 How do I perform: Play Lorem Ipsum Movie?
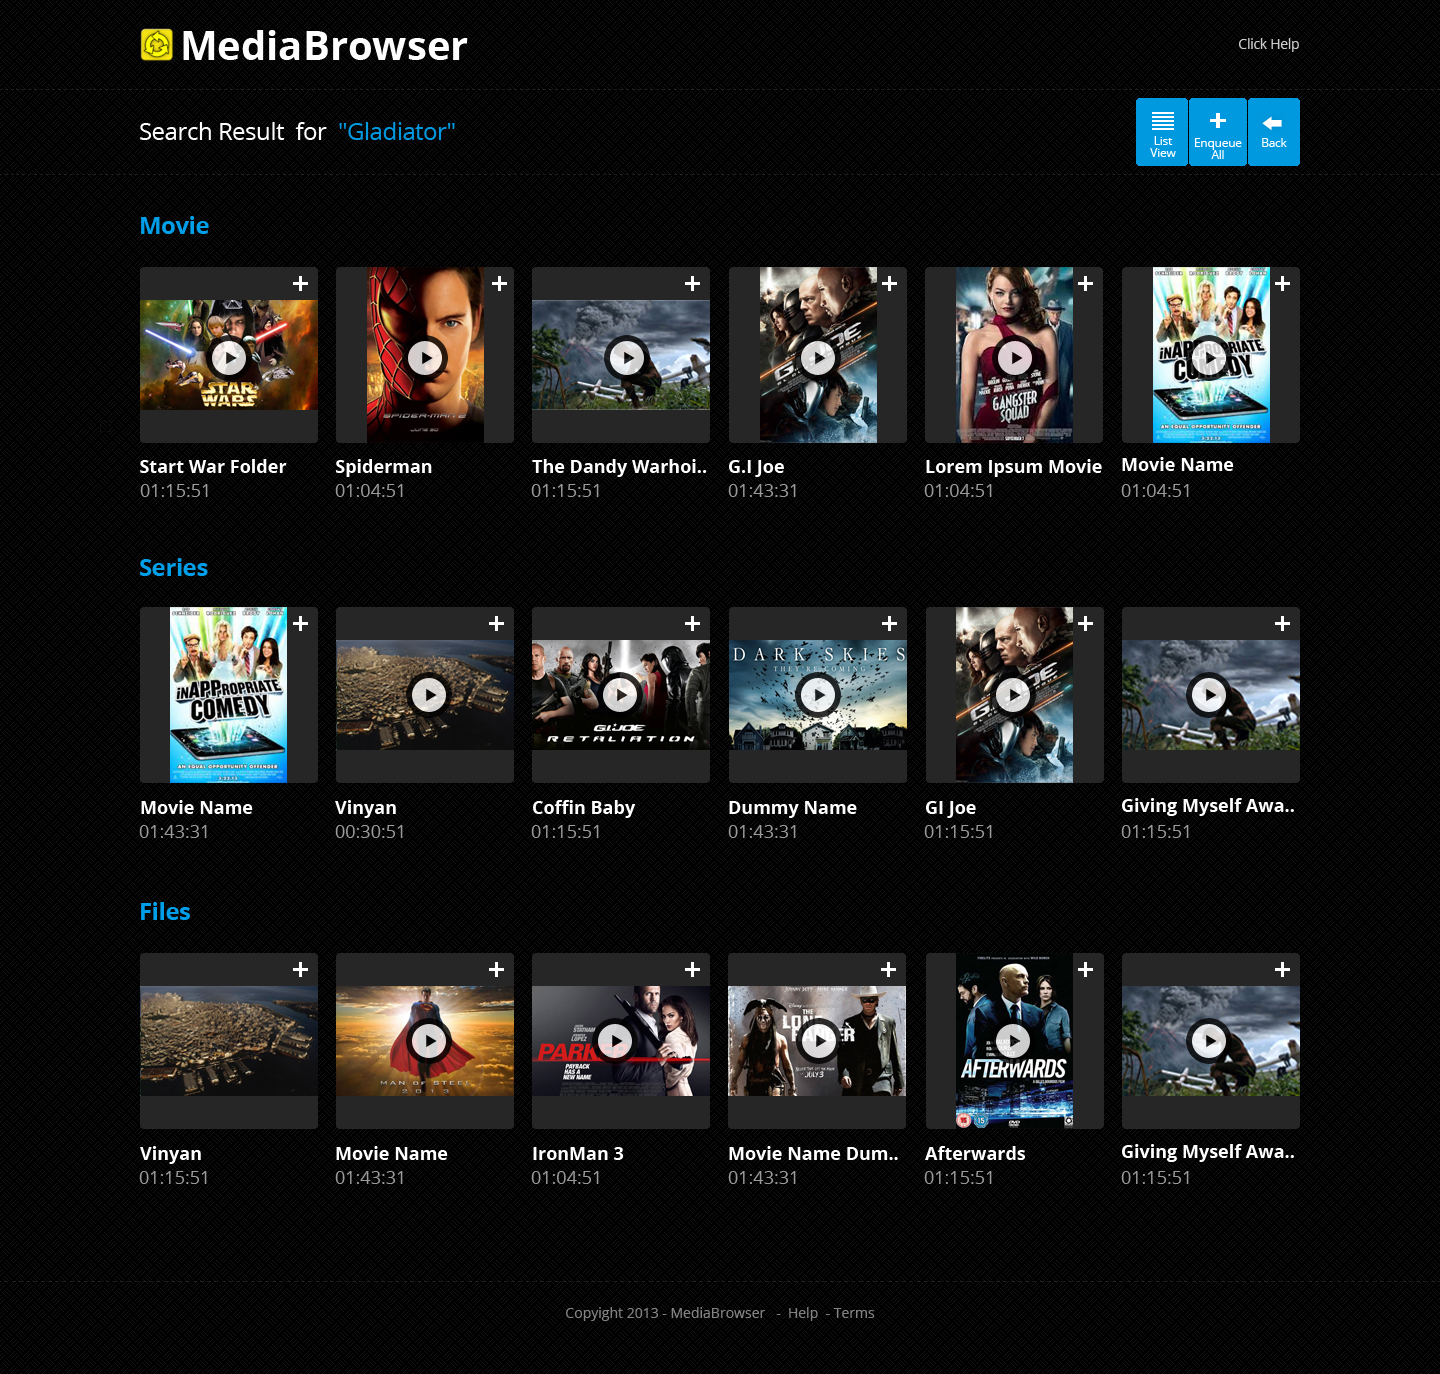[1015, 357]
